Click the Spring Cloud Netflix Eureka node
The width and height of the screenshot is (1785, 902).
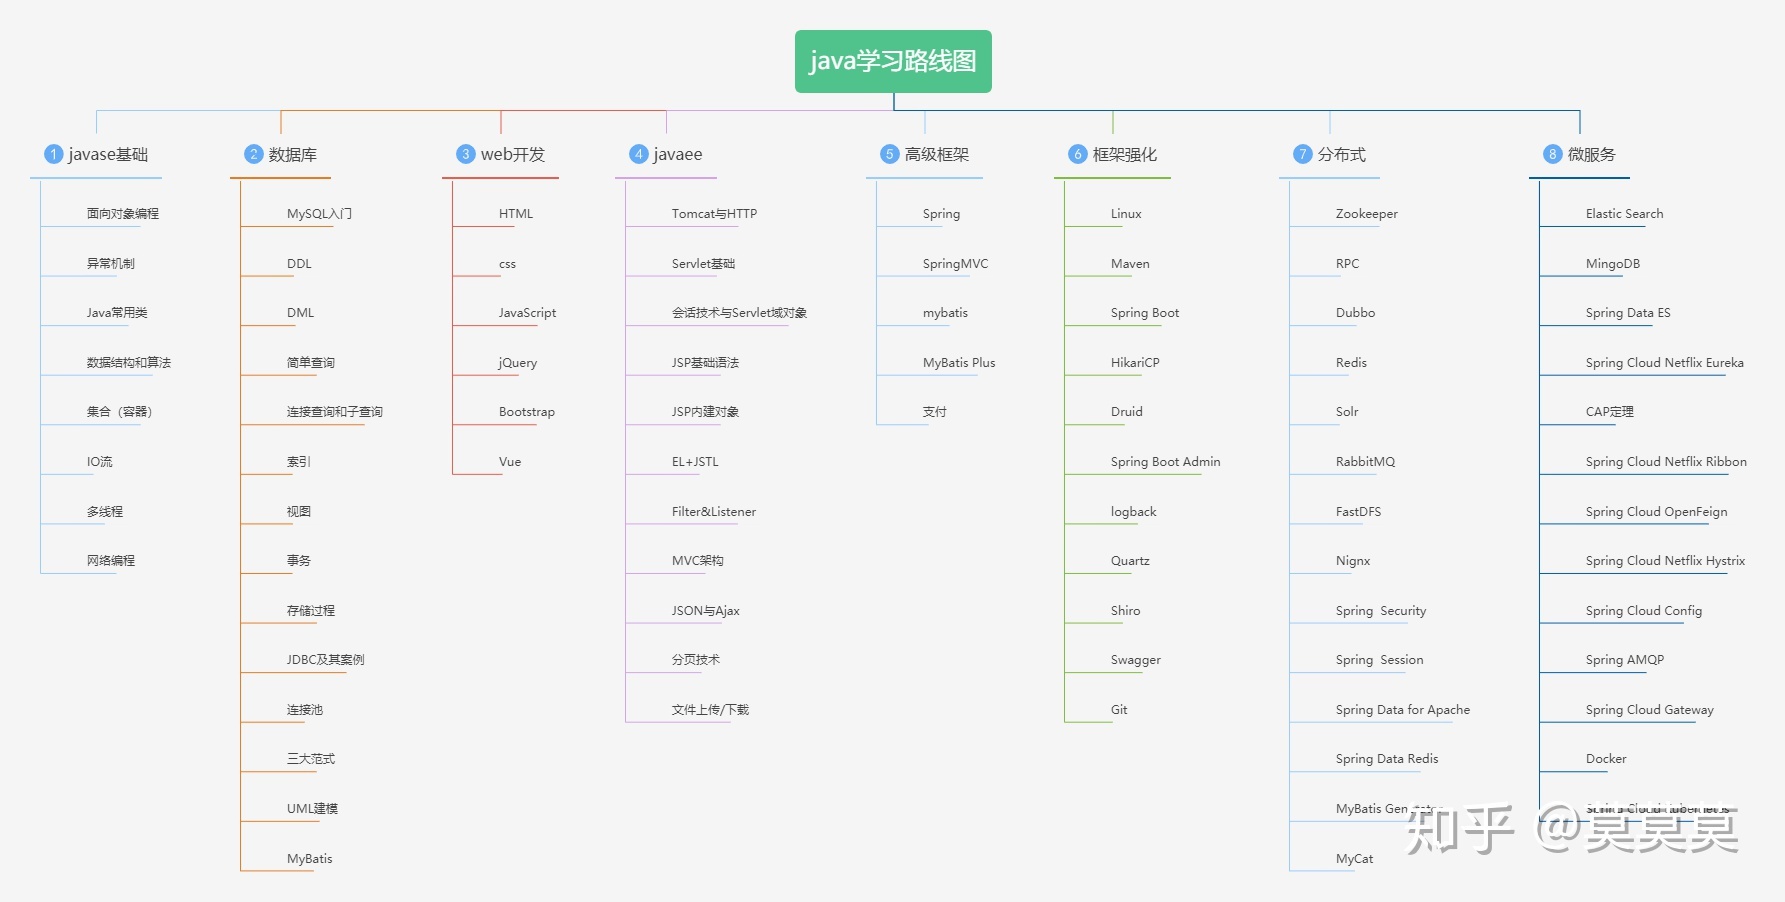click(x=1665, y=363)
